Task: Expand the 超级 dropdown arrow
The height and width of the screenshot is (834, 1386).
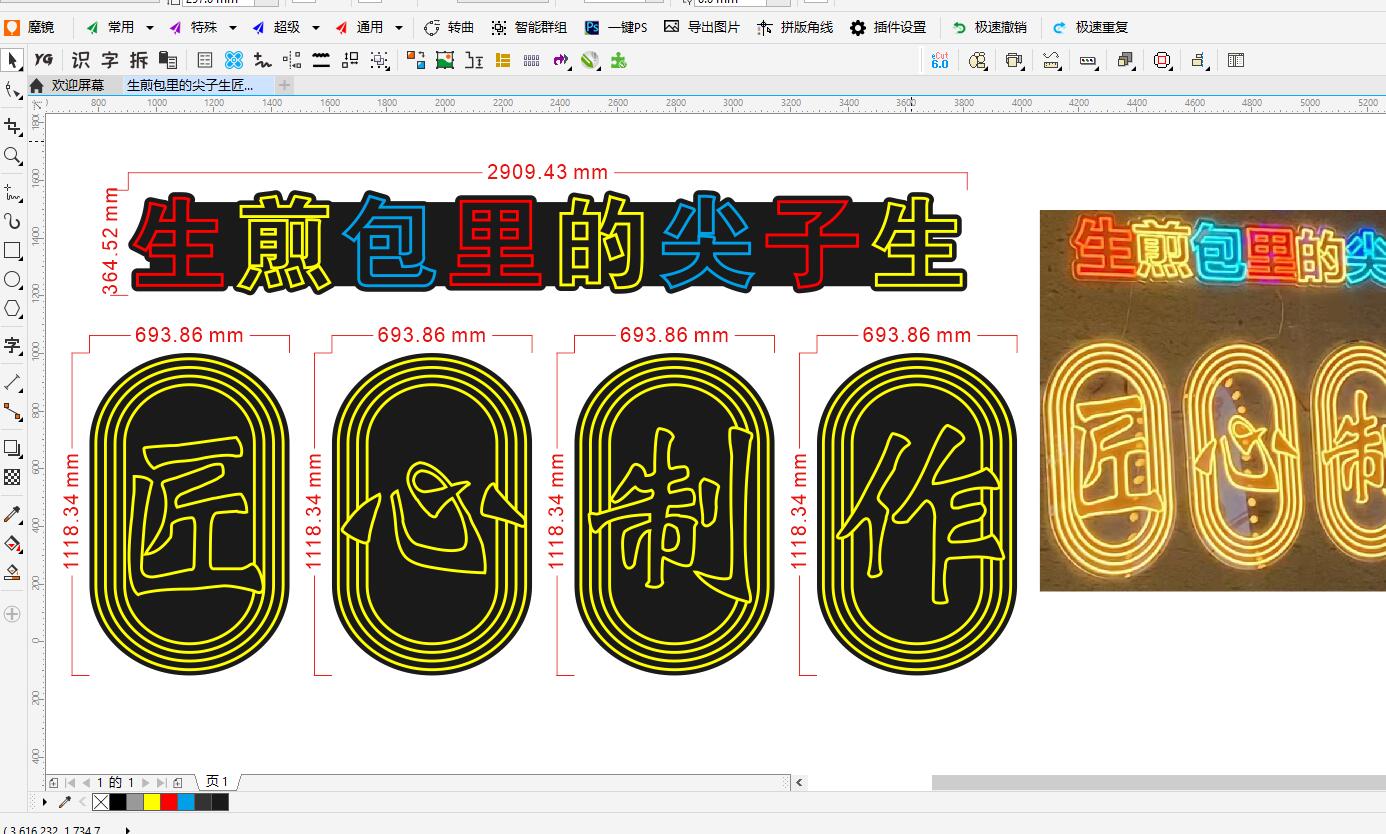Action: pyautogui.click(x=316, y=28)
